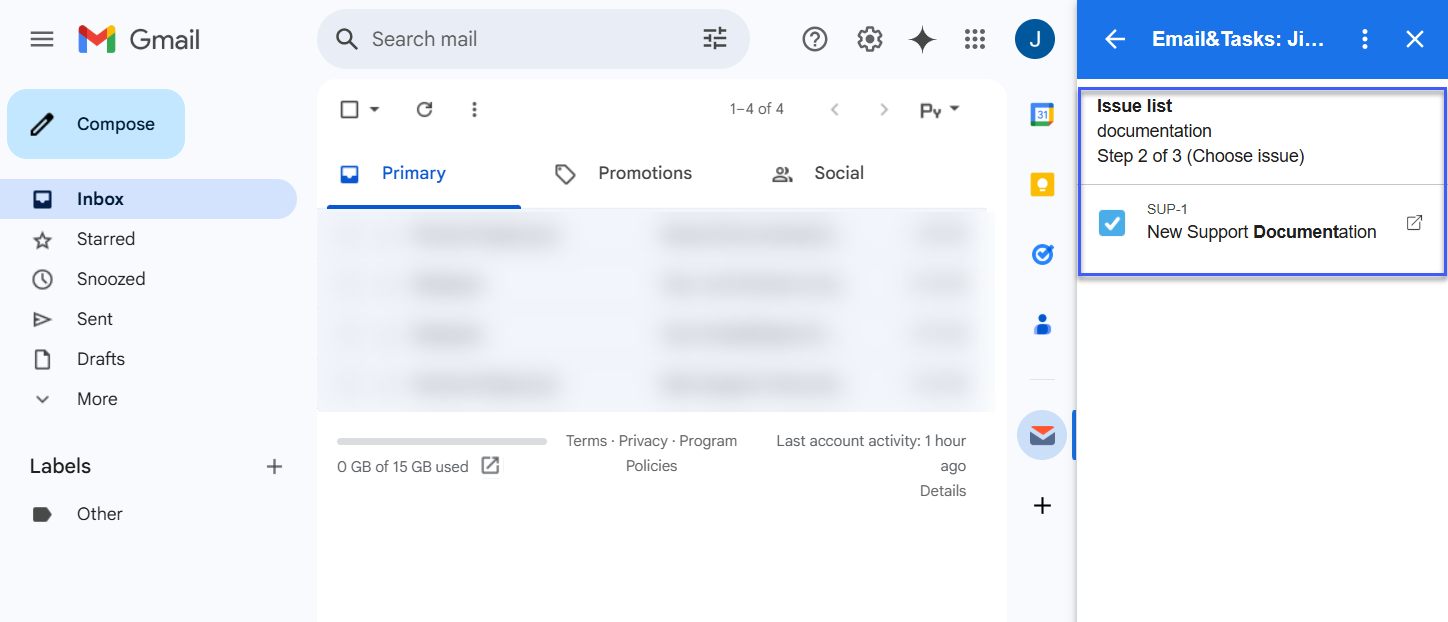Screen dimensions: 1448x622
Task: Open the account activity Details link
Action: pyautogui.click(x=942, y=491)
